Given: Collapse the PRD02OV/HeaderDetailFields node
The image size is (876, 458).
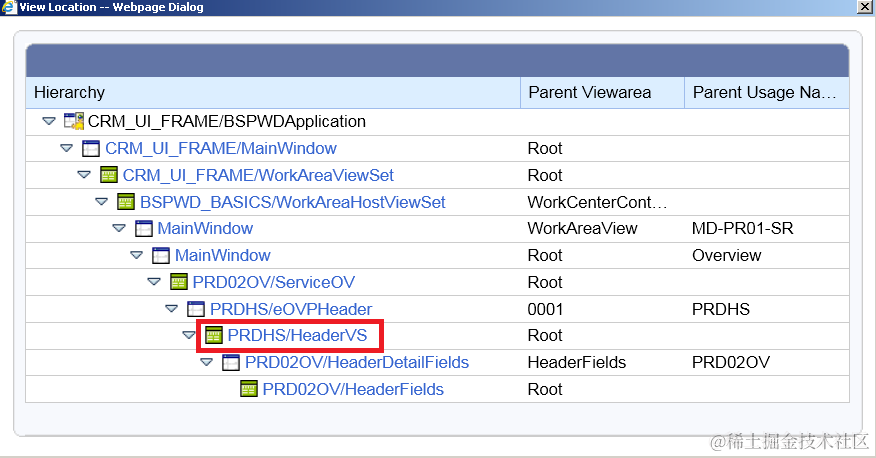Looking at the screenshot, I should coord(207,362).
